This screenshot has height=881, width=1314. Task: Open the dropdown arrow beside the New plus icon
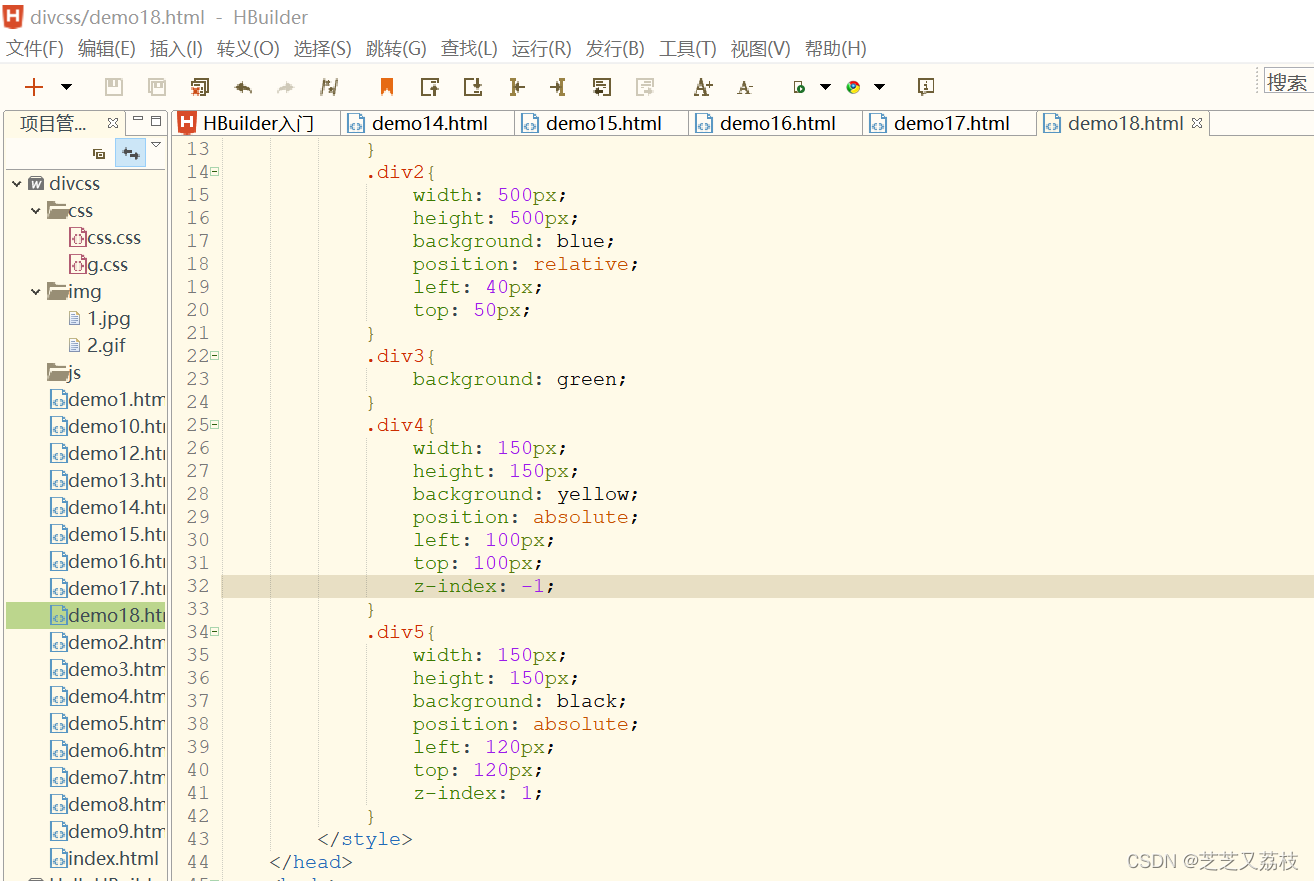click(66, 87)
